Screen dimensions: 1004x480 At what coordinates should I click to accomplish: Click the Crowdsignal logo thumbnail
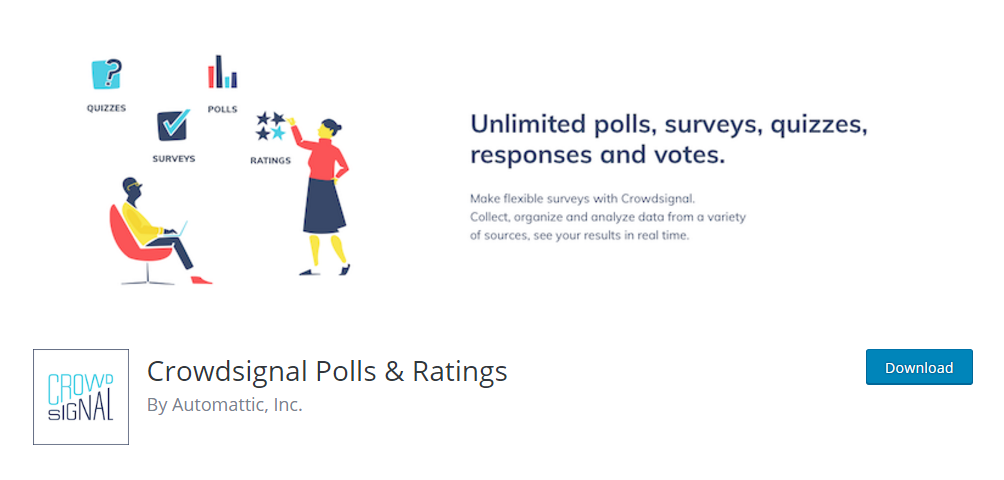point(81,397)
